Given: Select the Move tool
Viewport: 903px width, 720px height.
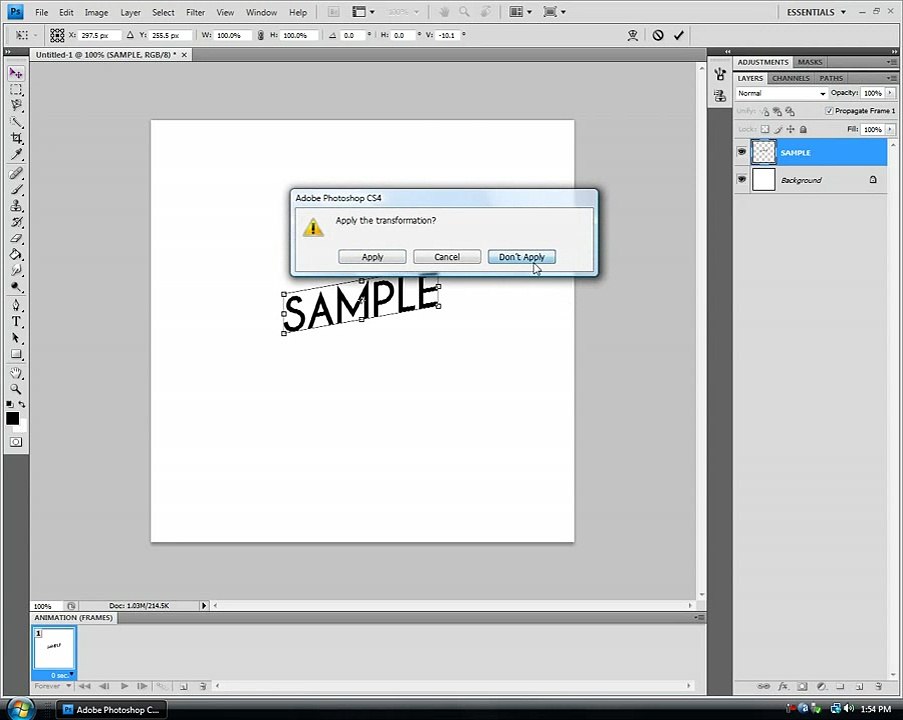Looking at the screenshot, I should pyautogui.click(x=16, y=73).
